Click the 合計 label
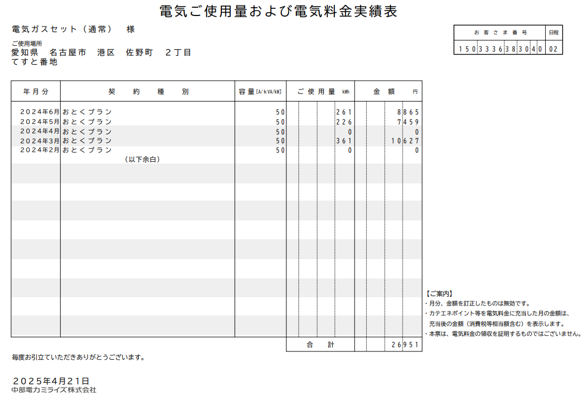Viewport: 586px width, 400px height. [x=320, y=345]
